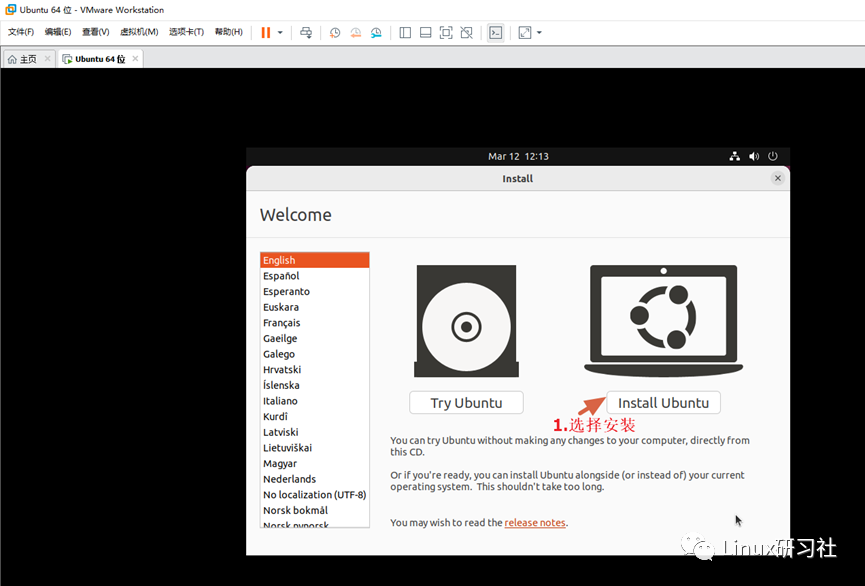Image resolution: width=865 pixels, height=586 pixels.
Task: Select Hrvatski in the language list
Action: (x=314, y=370)
